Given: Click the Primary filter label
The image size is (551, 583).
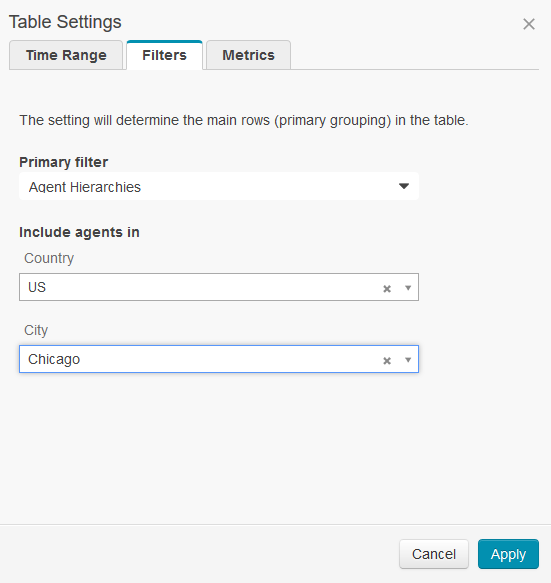Looking at the screenshot, I should coord(64,162).
